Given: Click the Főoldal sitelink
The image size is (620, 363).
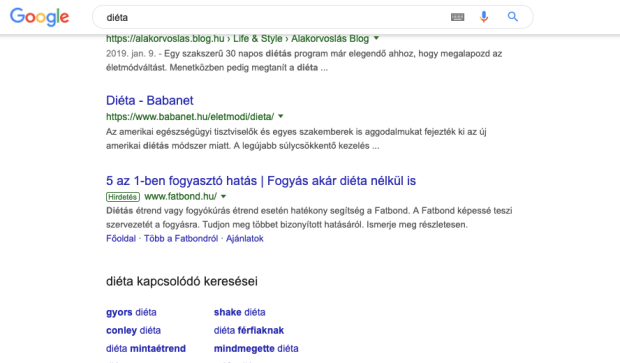Looking at the screenshot, I should (121, 238).
